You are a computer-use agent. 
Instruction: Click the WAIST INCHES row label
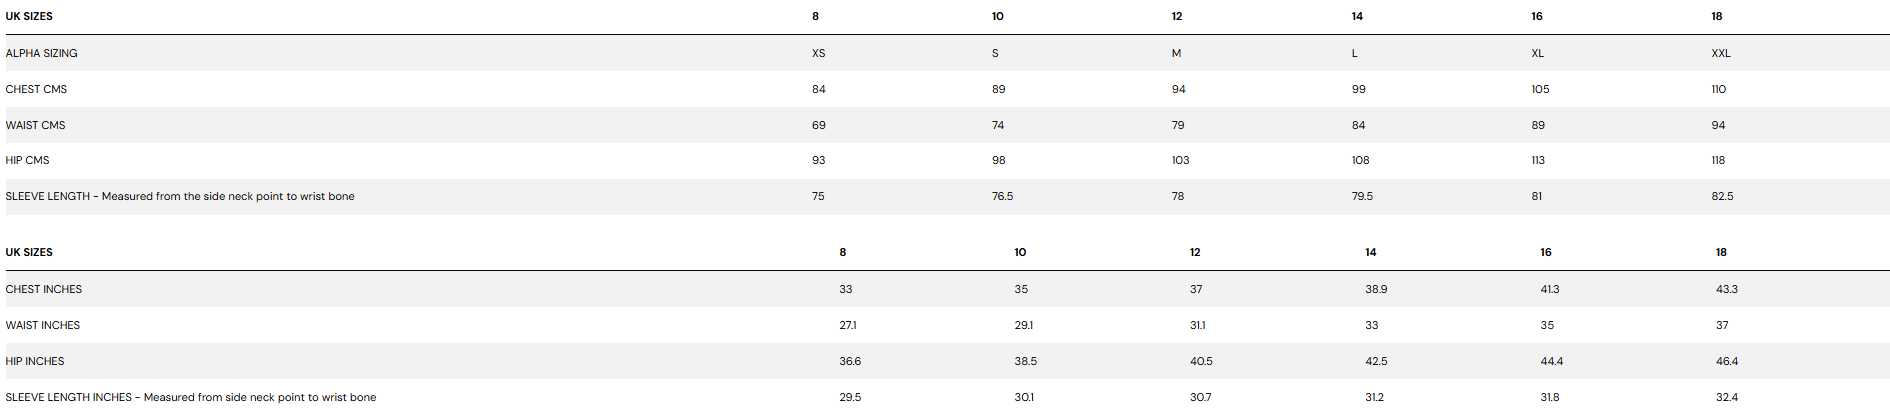coord(43,325)
